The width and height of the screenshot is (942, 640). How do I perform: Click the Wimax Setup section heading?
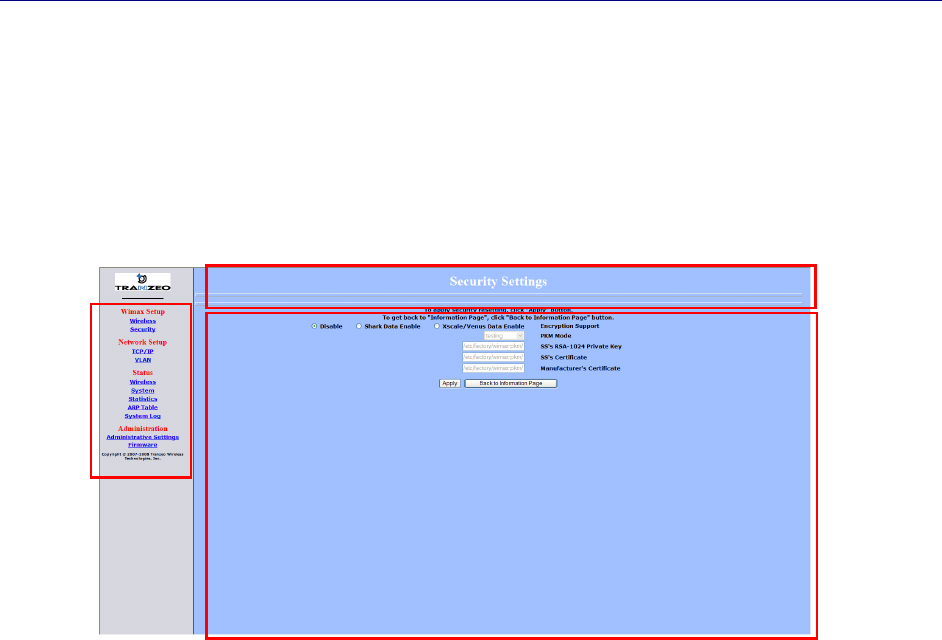142,312
